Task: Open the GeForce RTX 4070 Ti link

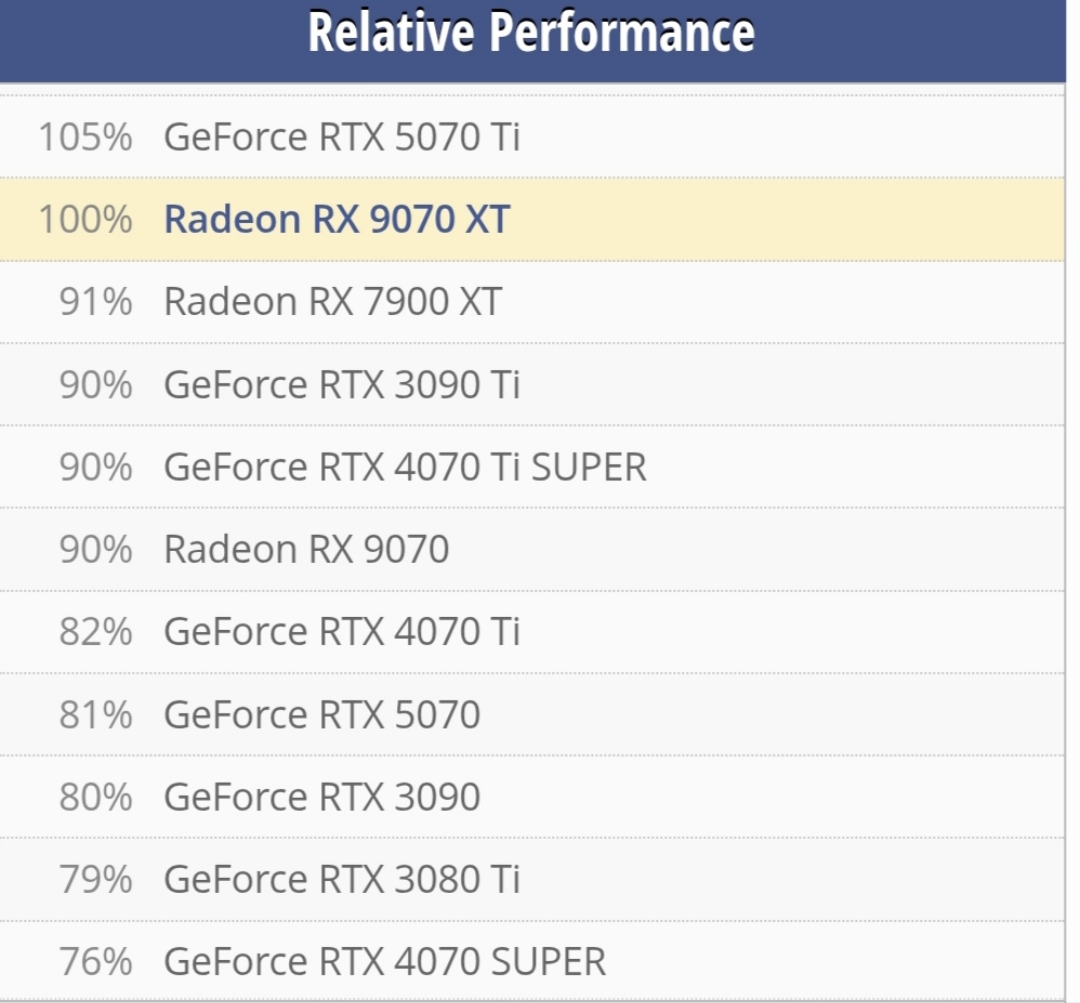Action: coord(341,632)
